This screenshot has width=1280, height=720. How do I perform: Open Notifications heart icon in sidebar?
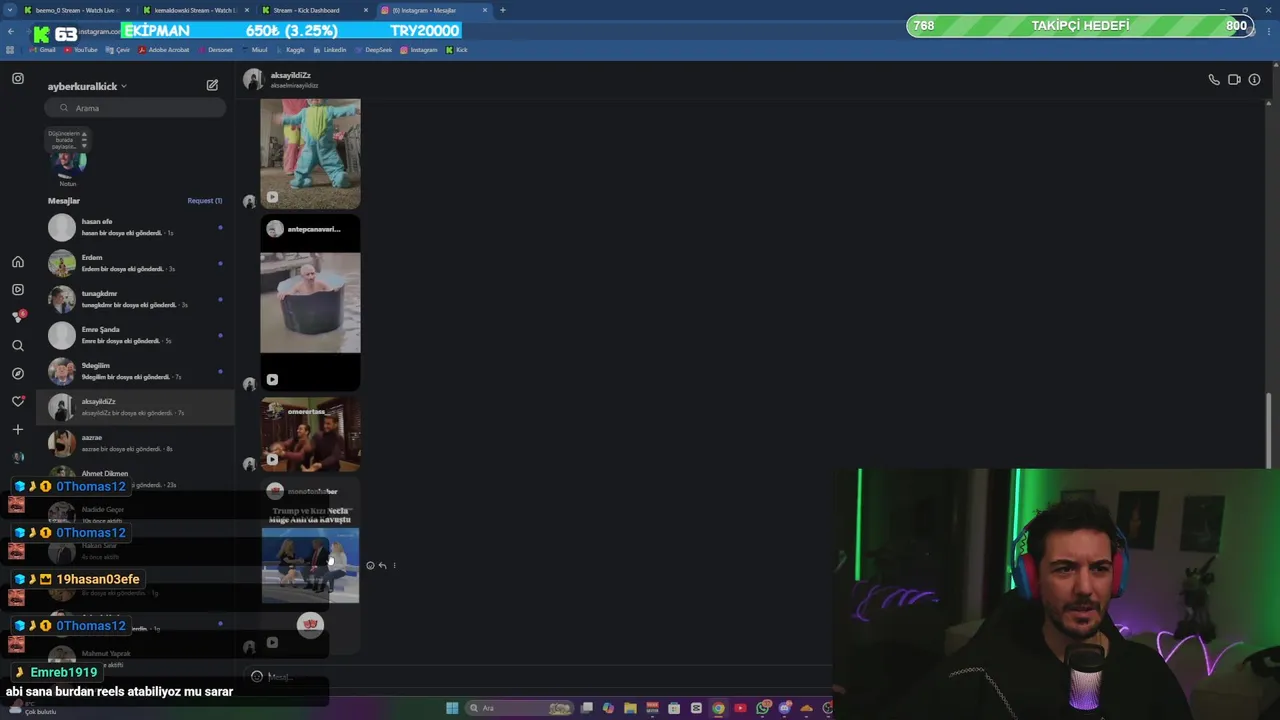18,401
